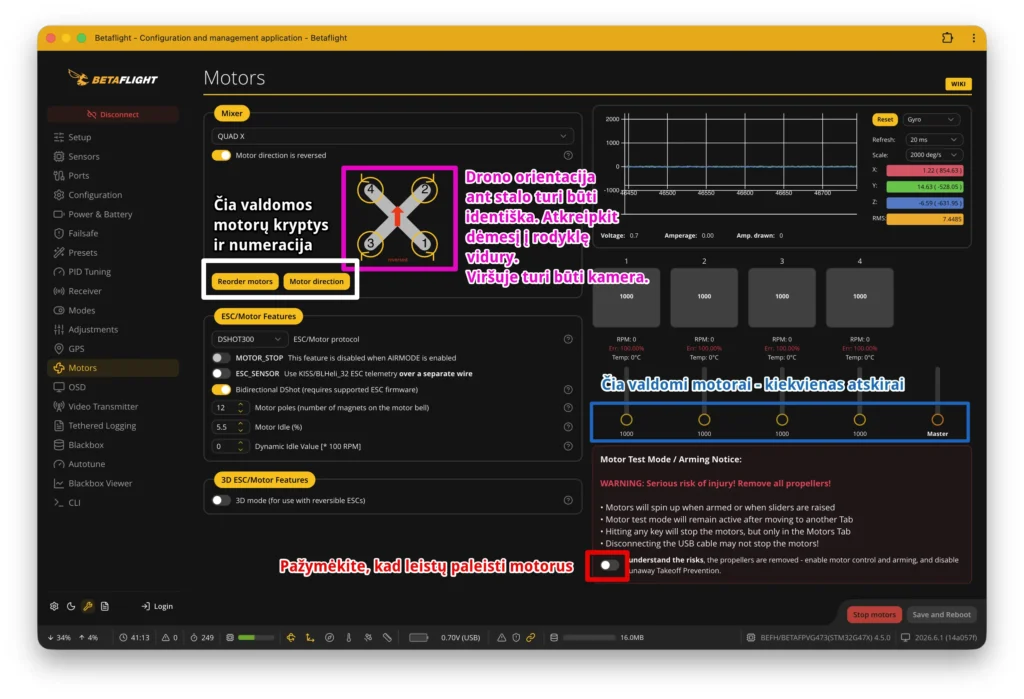Click the Blackbox database icon
1024x699 pixels.
click(x=59, y=445)
